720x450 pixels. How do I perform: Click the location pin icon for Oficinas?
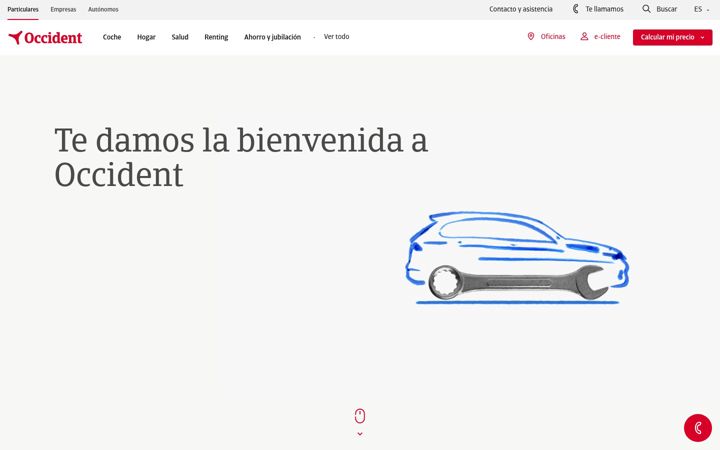click(531, 36)
